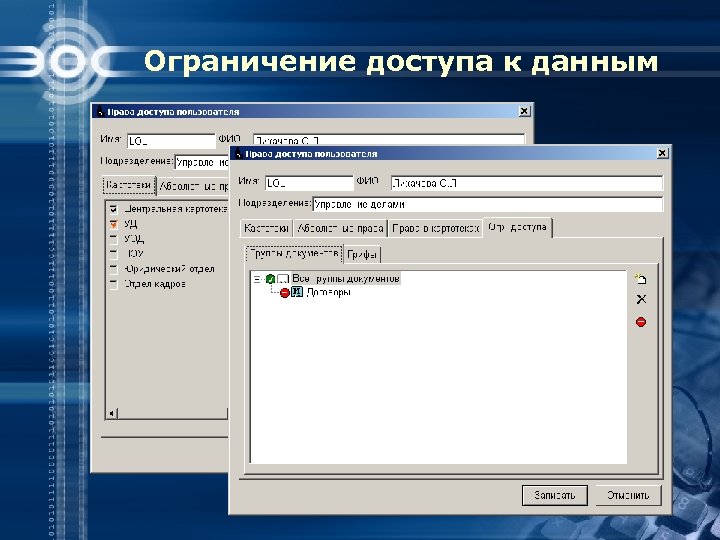Close the back 'Права доступа пользователя' window
Image resolution: width=720 pixels, height=540 pixels.
click(524, 111)
